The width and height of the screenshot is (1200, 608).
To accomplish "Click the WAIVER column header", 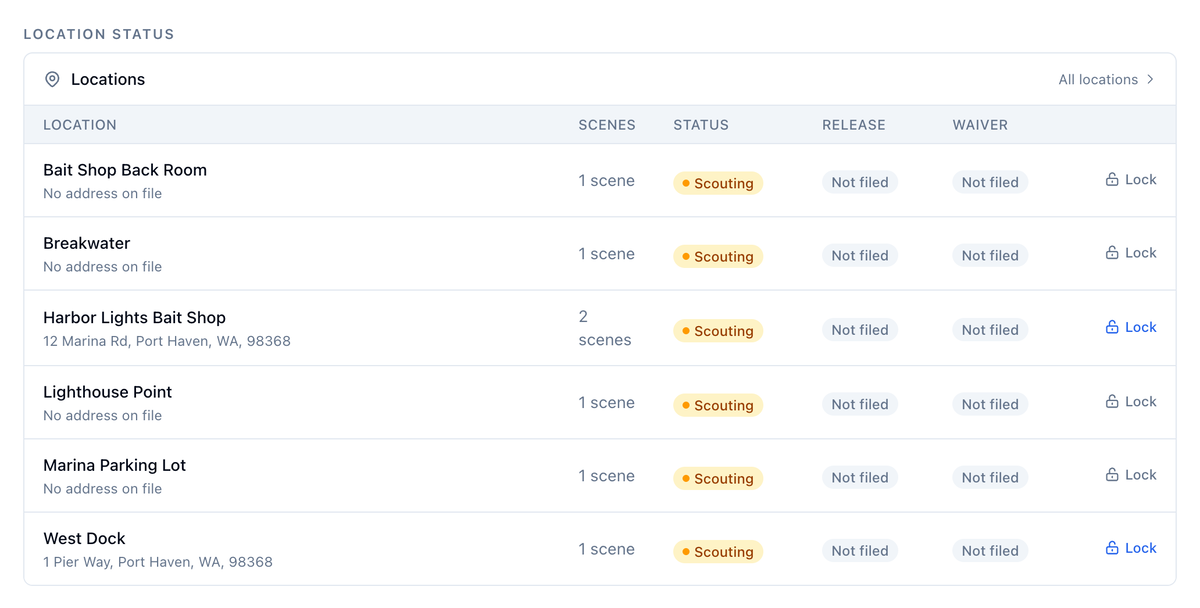I will tap(980, 125).
